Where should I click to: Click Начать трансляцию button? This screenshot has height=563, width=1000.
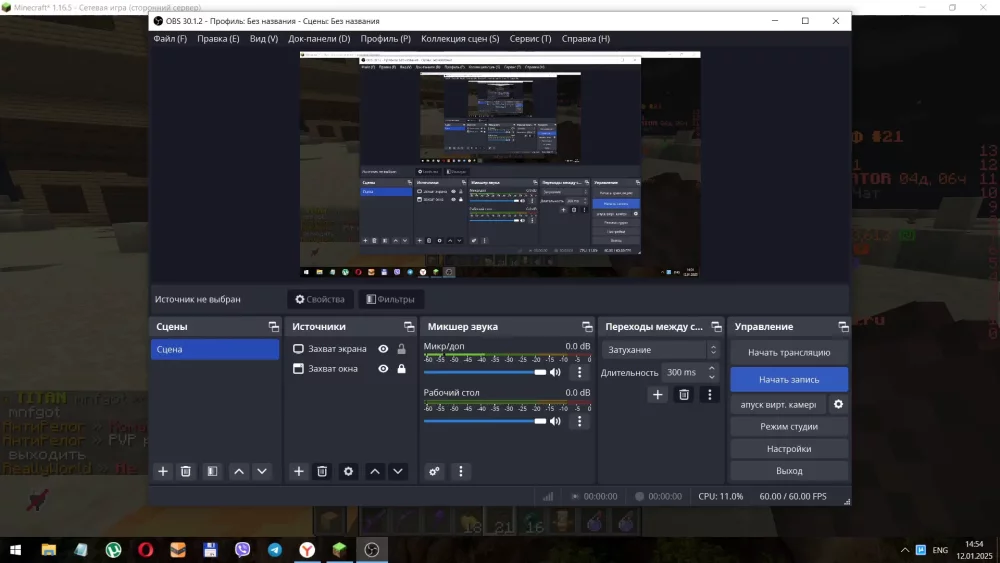coord(789,352)
